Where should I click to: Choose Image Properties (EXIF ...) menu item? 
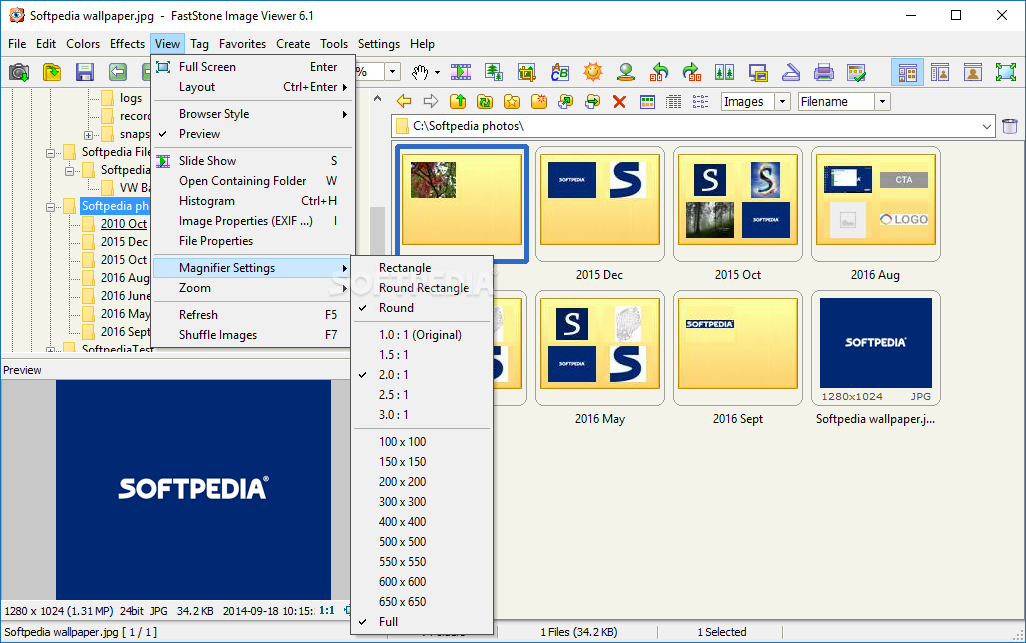(x=254, y=221)
